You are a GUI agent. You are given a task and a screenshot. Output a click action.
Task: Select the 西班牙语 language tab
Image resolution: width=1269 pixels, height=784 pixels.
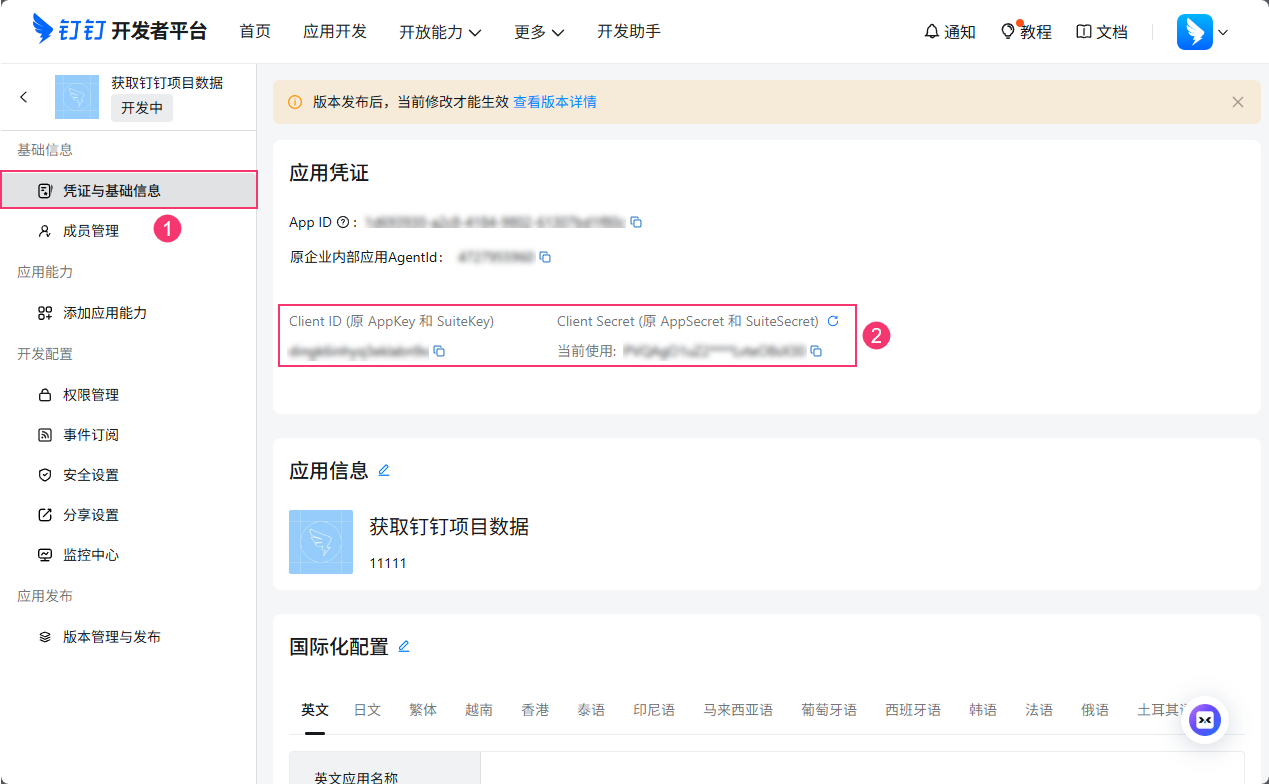(913, 710)
